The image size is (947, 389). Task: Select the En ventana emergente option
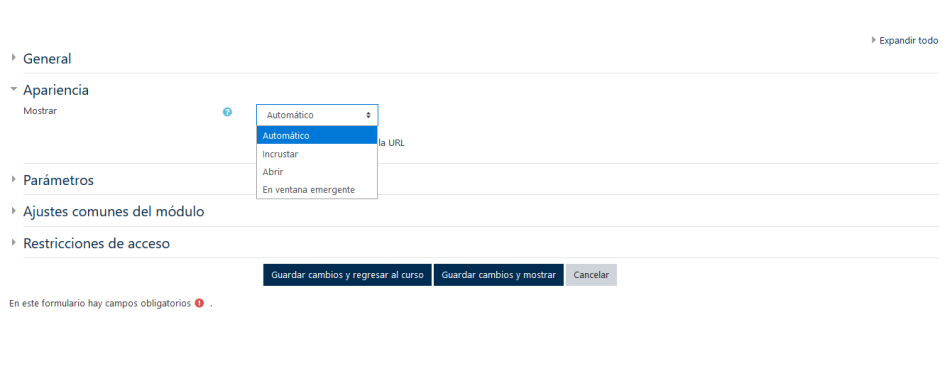pos(317,190)
